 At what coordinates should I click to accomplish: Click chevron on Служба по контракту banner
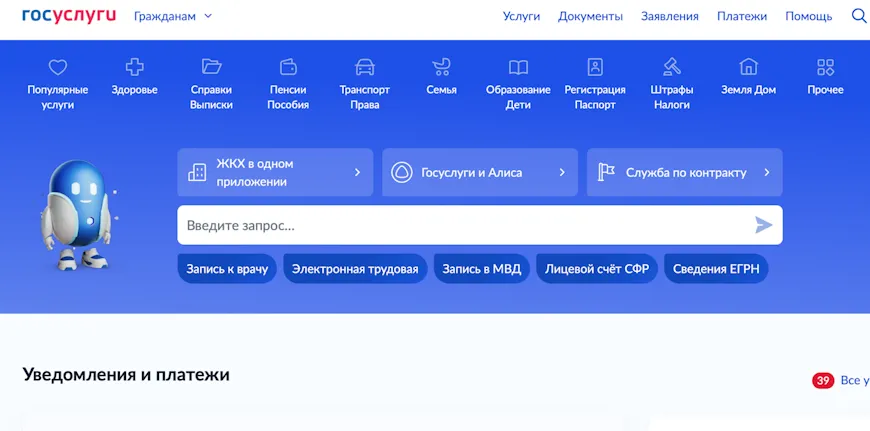767,173
